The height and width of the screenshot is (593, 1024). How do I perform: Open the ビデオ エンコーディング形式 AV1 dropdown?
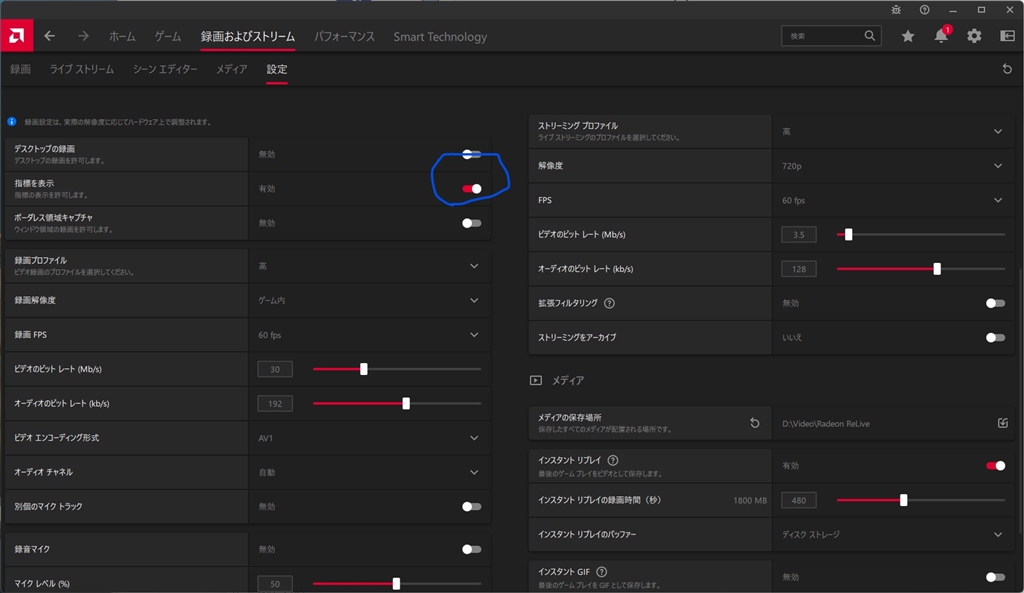pyautogui.click(x=474, y=438)
